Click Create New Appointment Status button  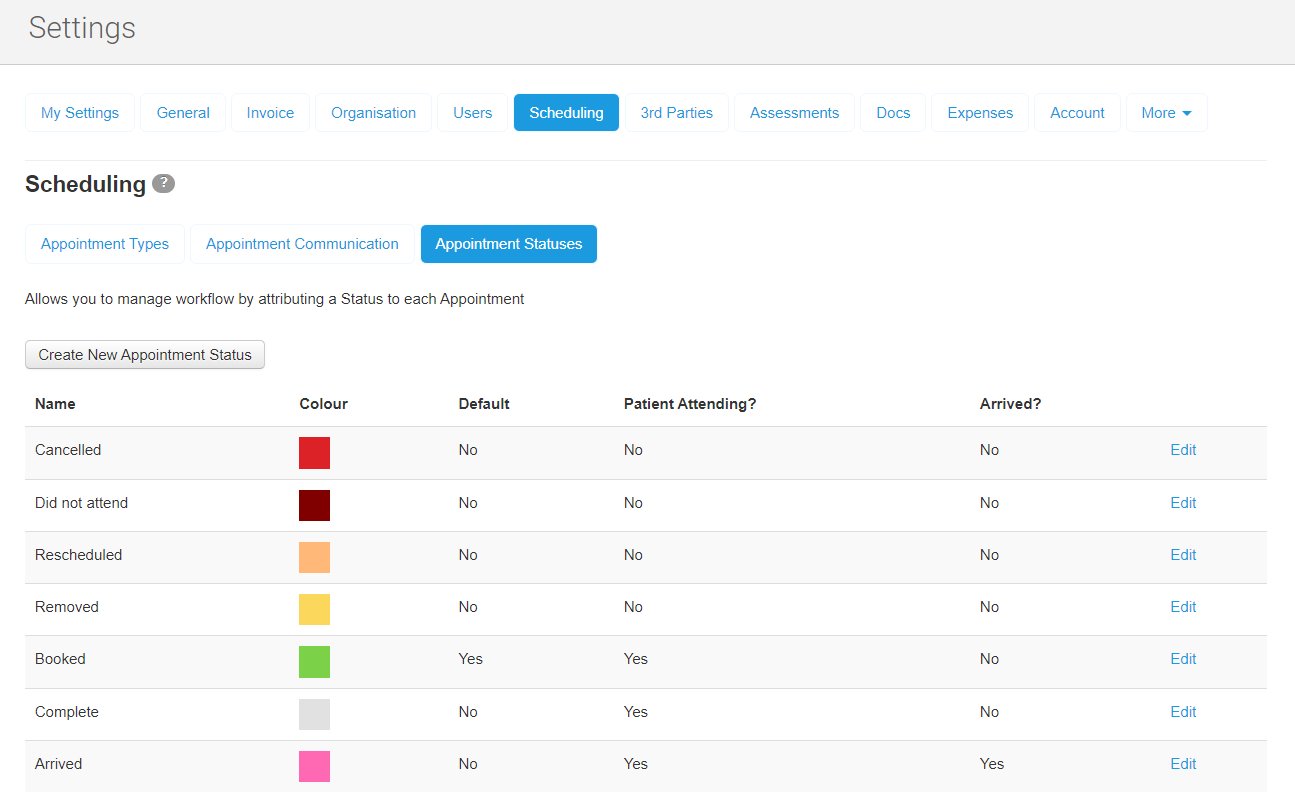coord(145,355)
